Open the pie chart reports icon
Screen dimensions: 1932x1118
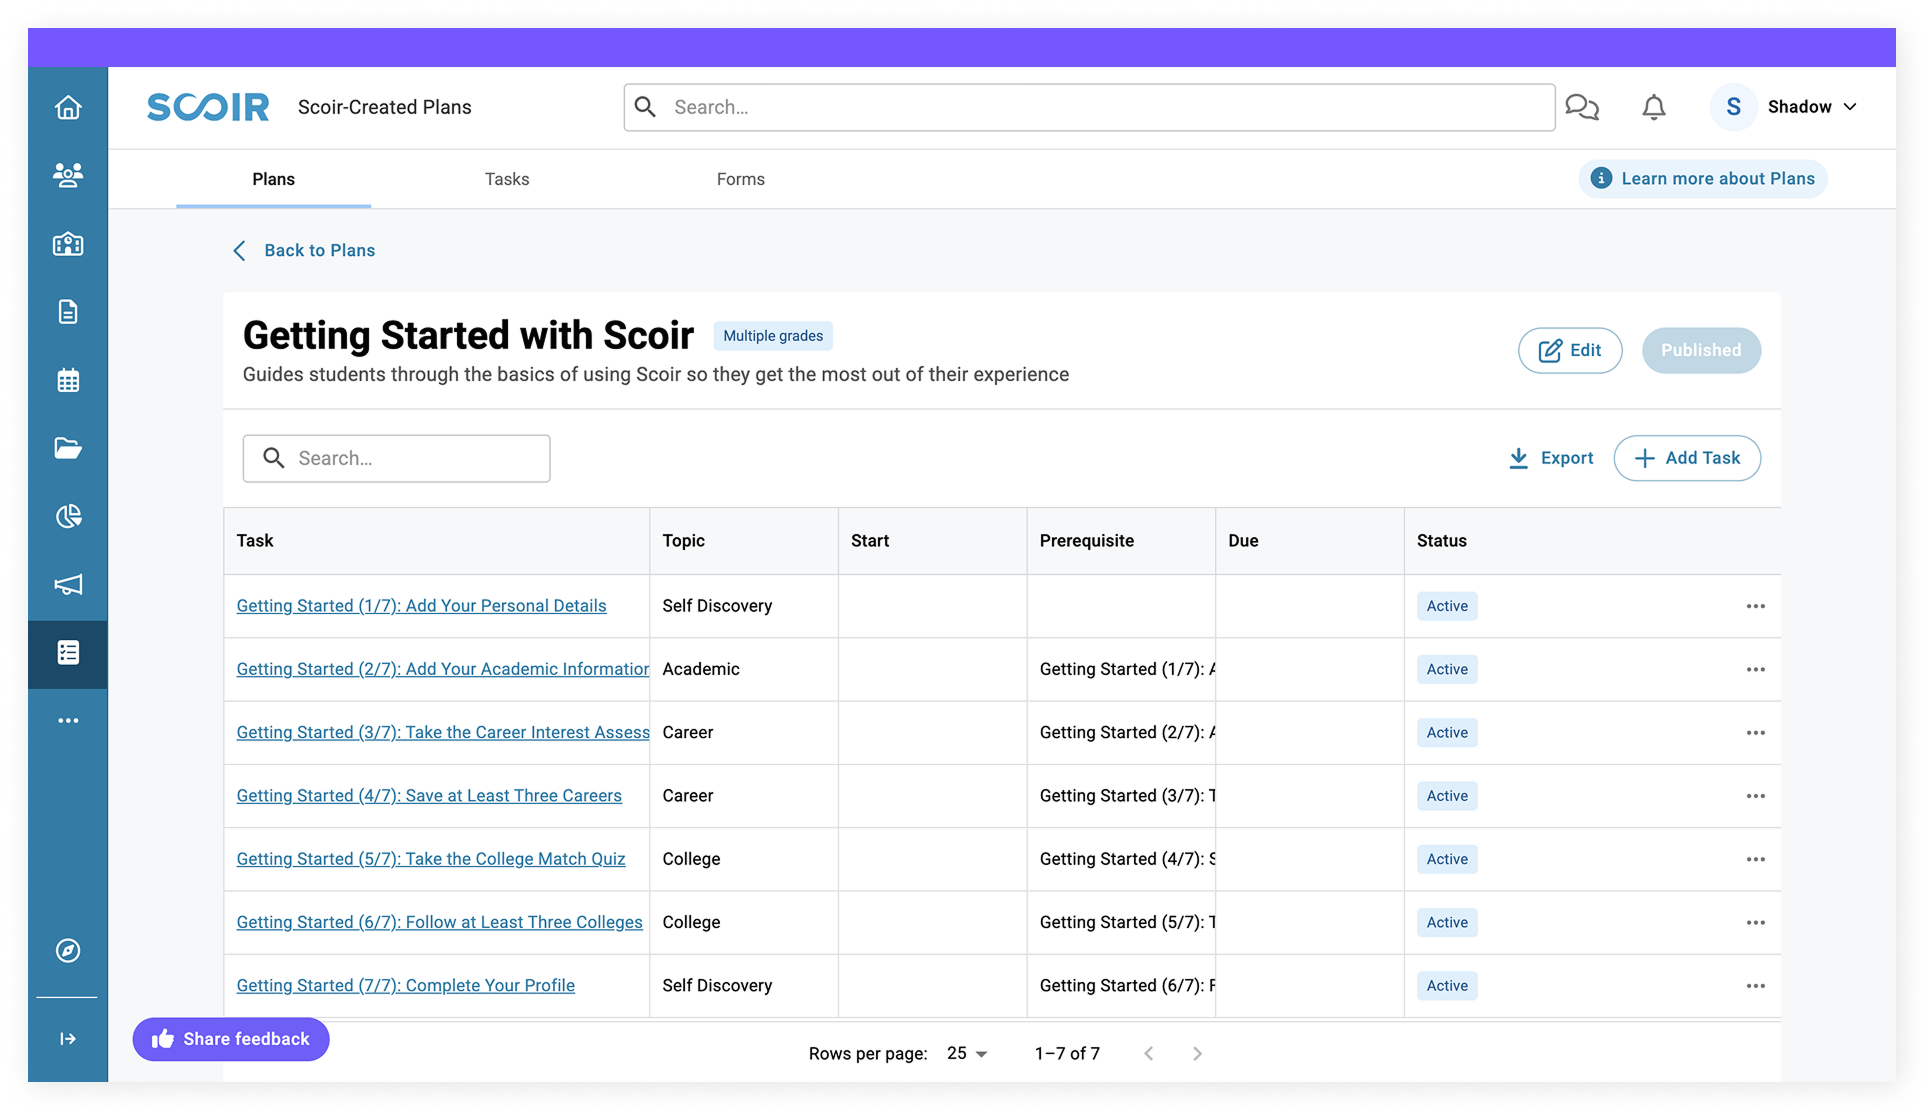click(68, 516)
